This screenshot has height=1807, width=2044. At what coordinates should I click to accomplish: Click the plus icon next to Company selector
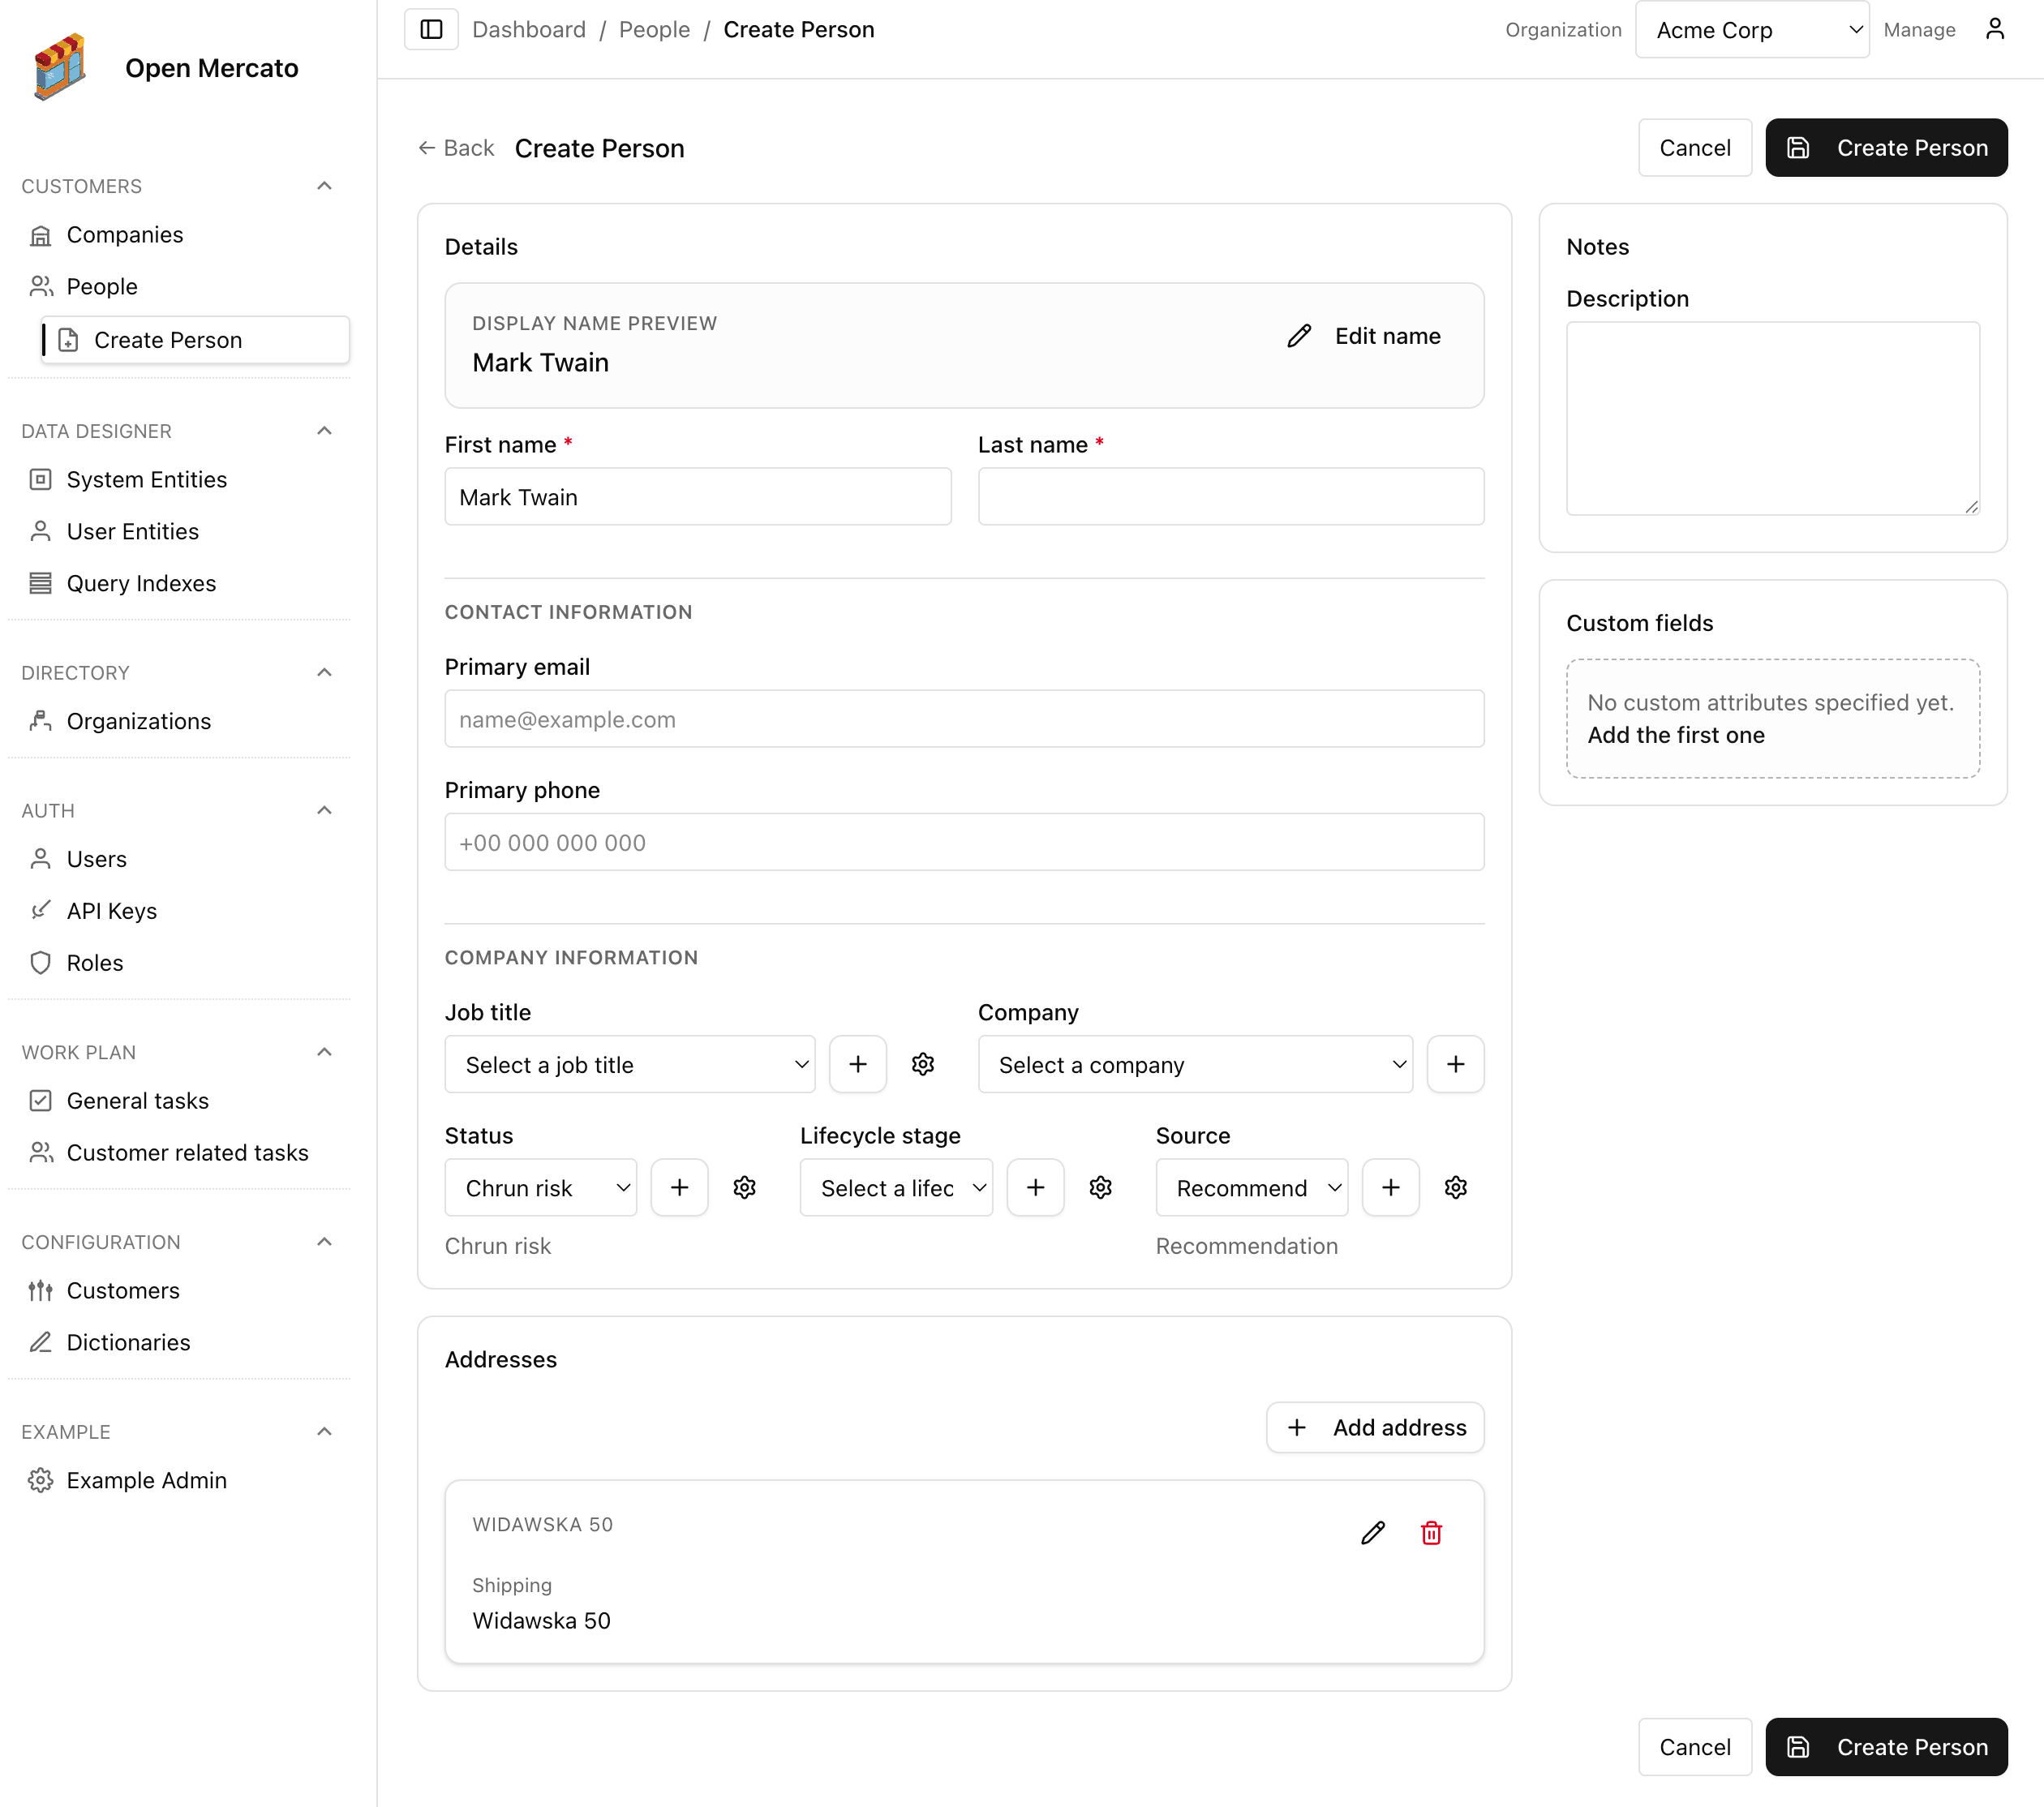coord(1455,1064)
